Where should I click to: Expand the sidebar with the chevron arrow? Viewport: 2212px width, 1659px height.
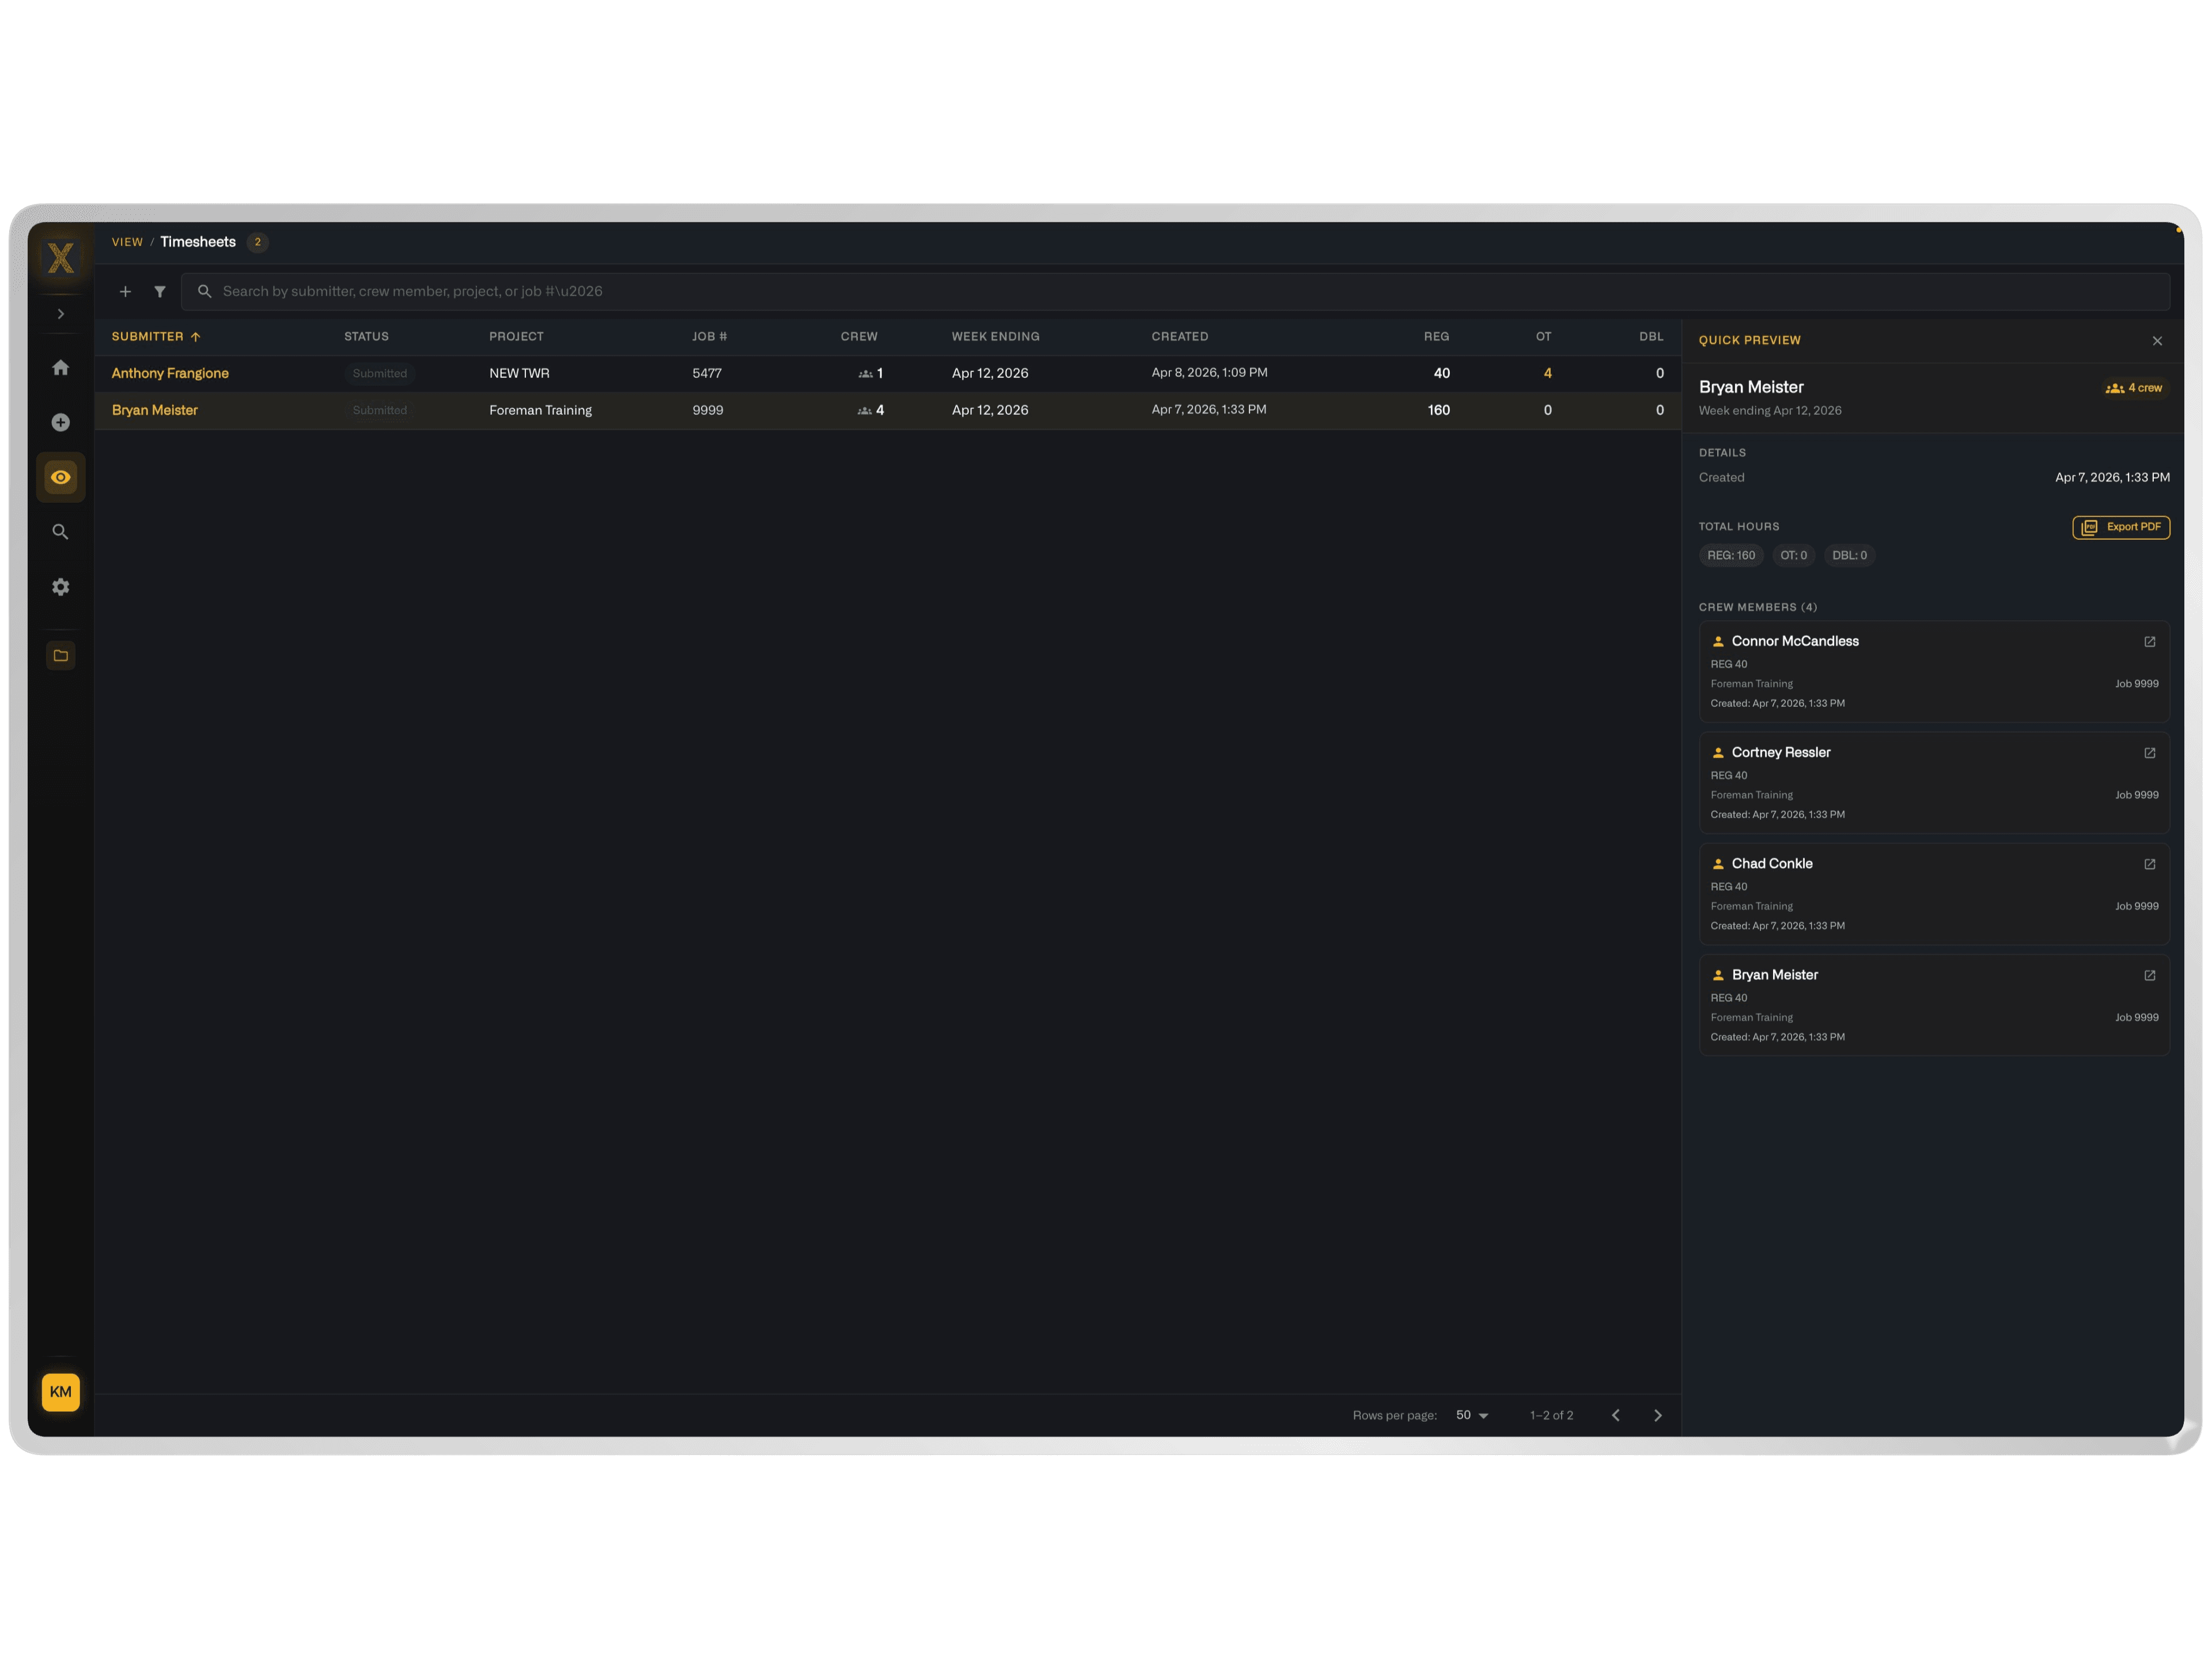coord(61,314)
